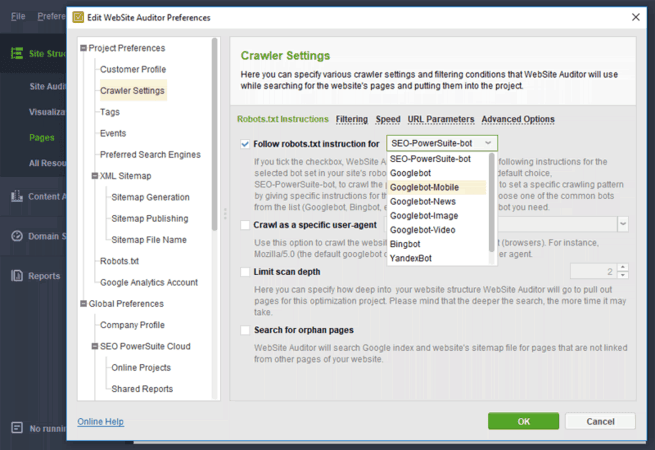Collapse the Global Preferences tree node

[x=84, y=304]
